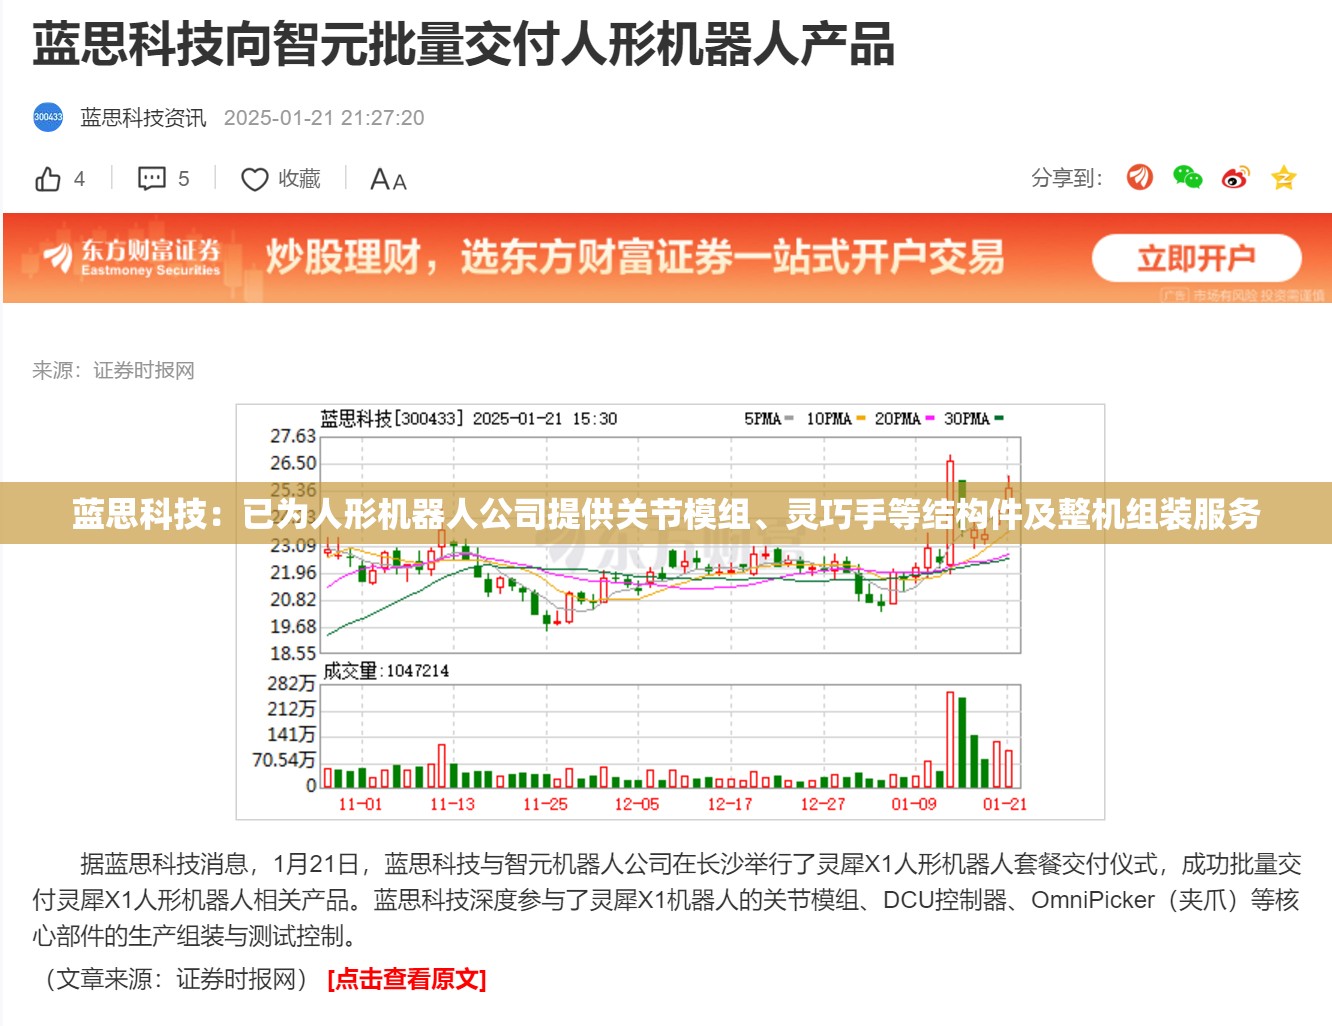
Task: Click the article headline 蓝思科技向智元批量交付人形机器人产品
Action: [463, 45]
